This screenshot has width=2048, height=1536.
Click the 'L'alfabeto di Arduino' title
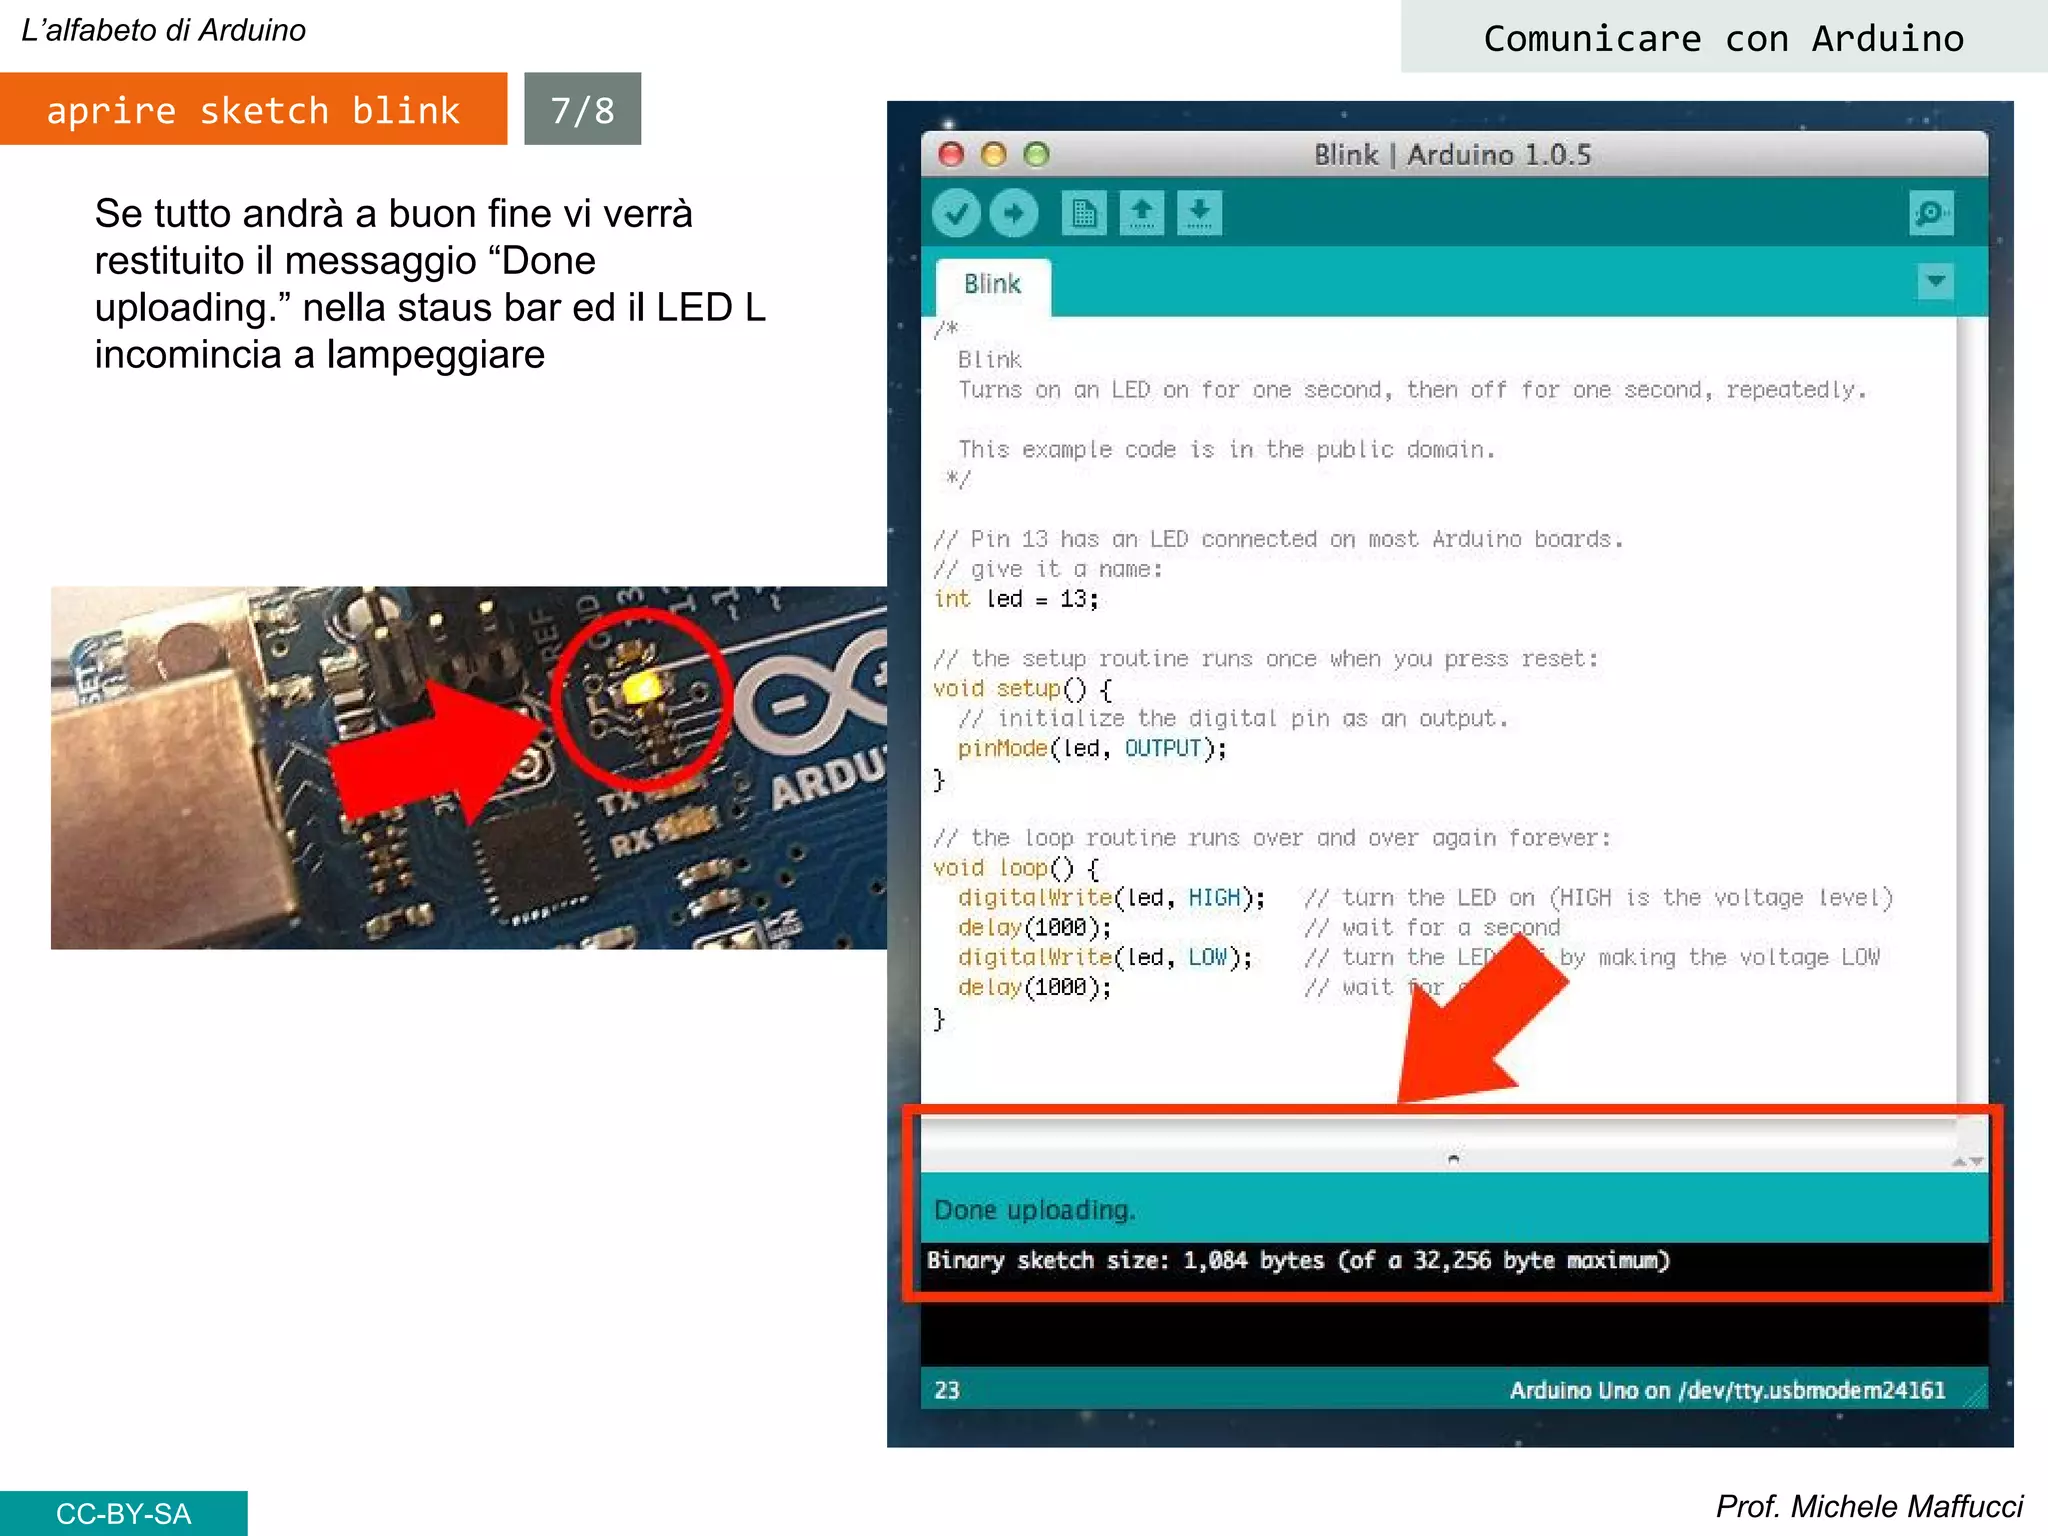pos(164,30)
